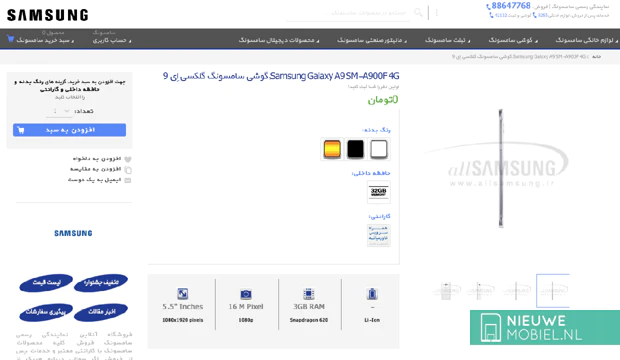Select the black body color swatch
620x360 pixels.
click(355, 149)
